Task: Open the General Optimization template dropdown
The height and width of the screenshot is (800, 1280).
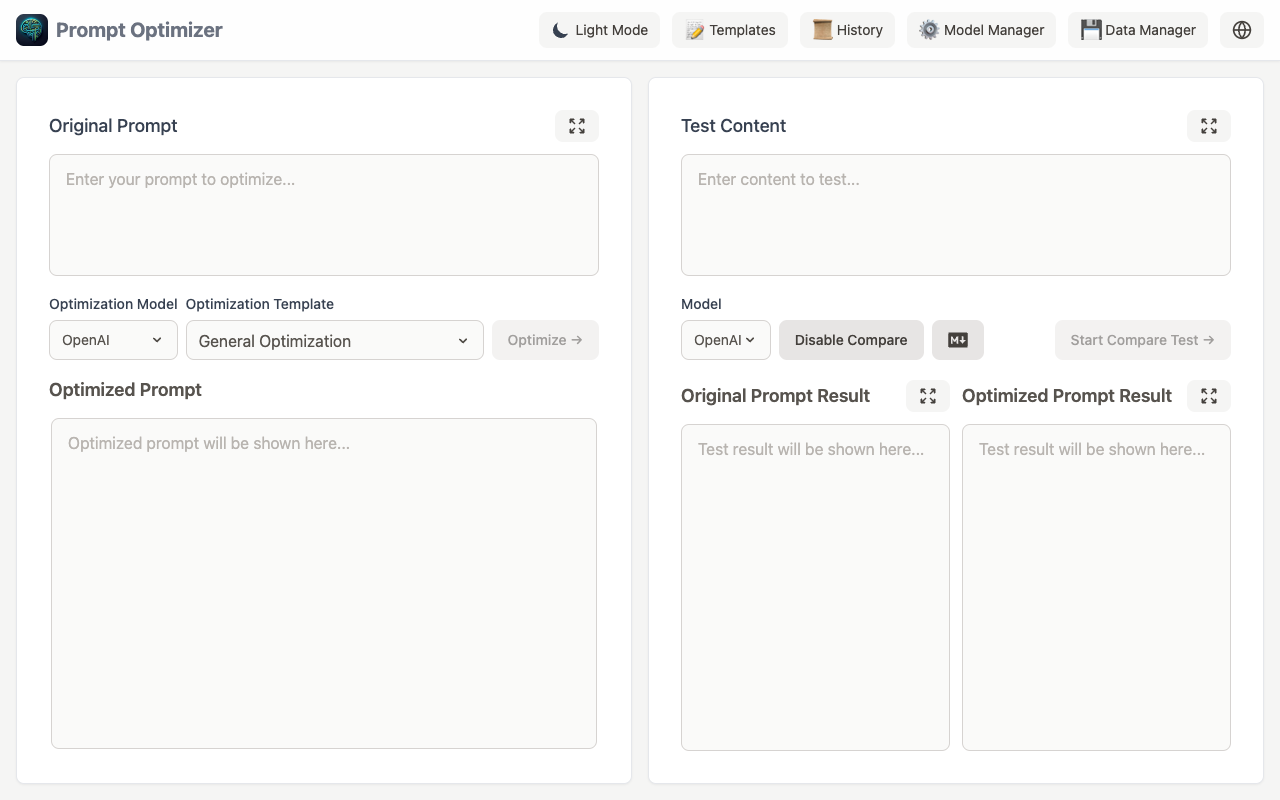Action: pyautogui.click(x=334, y=340)
